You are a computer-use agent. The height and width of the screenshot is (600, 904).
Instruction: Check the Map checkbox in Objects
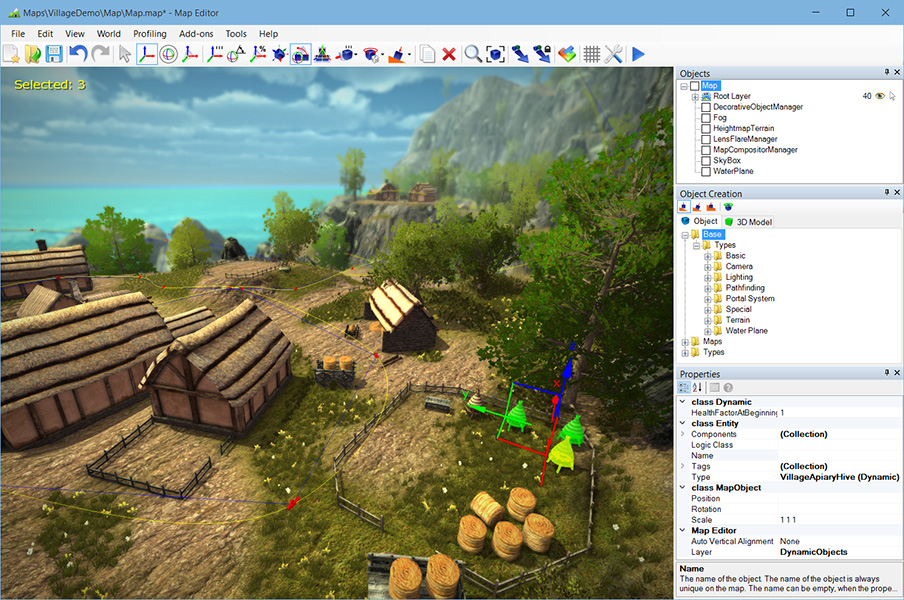pyautogui.click(x=695, y=86)
